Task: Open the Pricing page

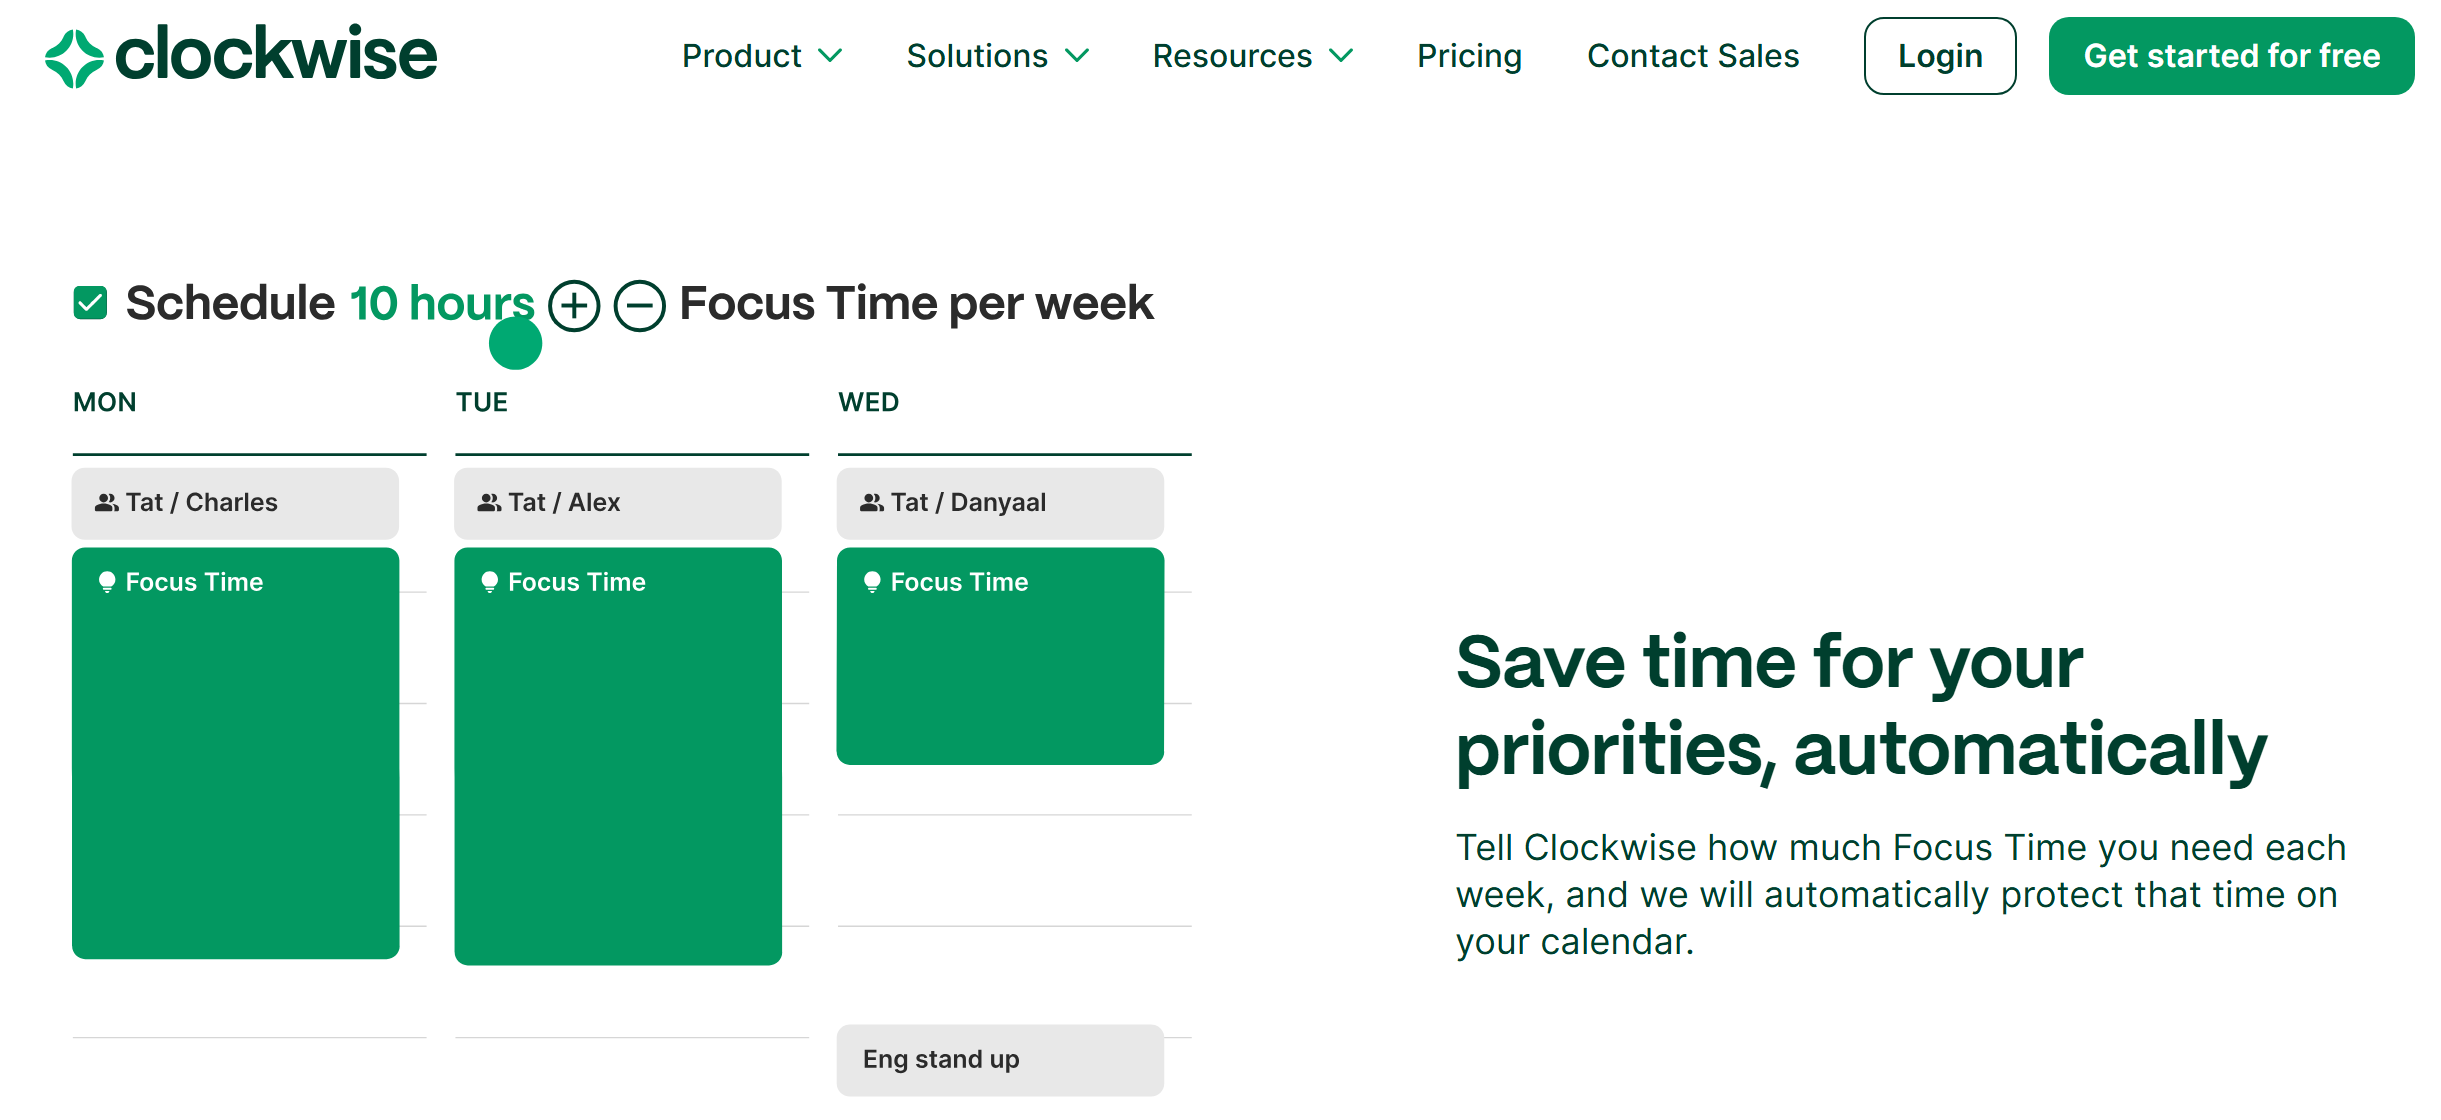Action: click(1468, 56)
